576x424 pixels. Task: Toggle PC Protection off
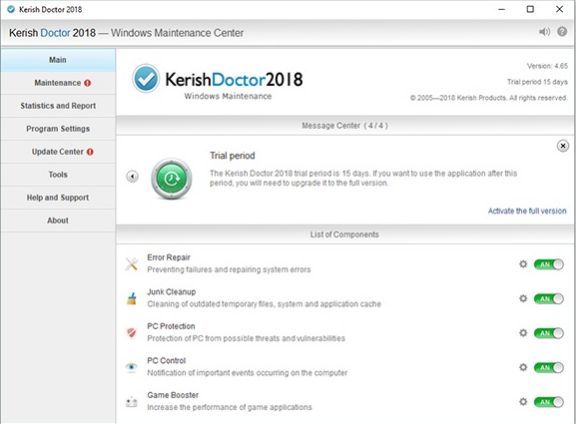549,333
